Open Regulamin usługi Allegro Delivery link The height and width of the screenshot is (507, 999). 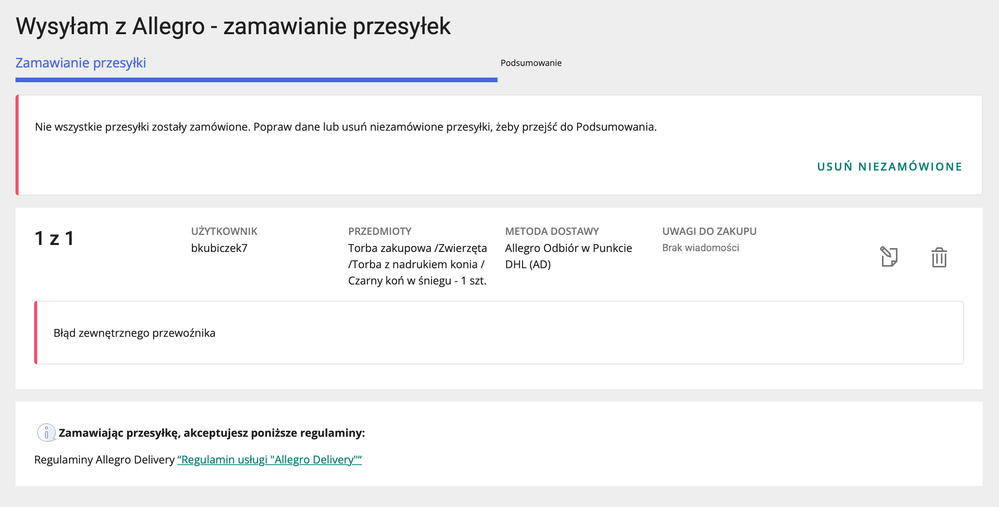pos(270,460)
